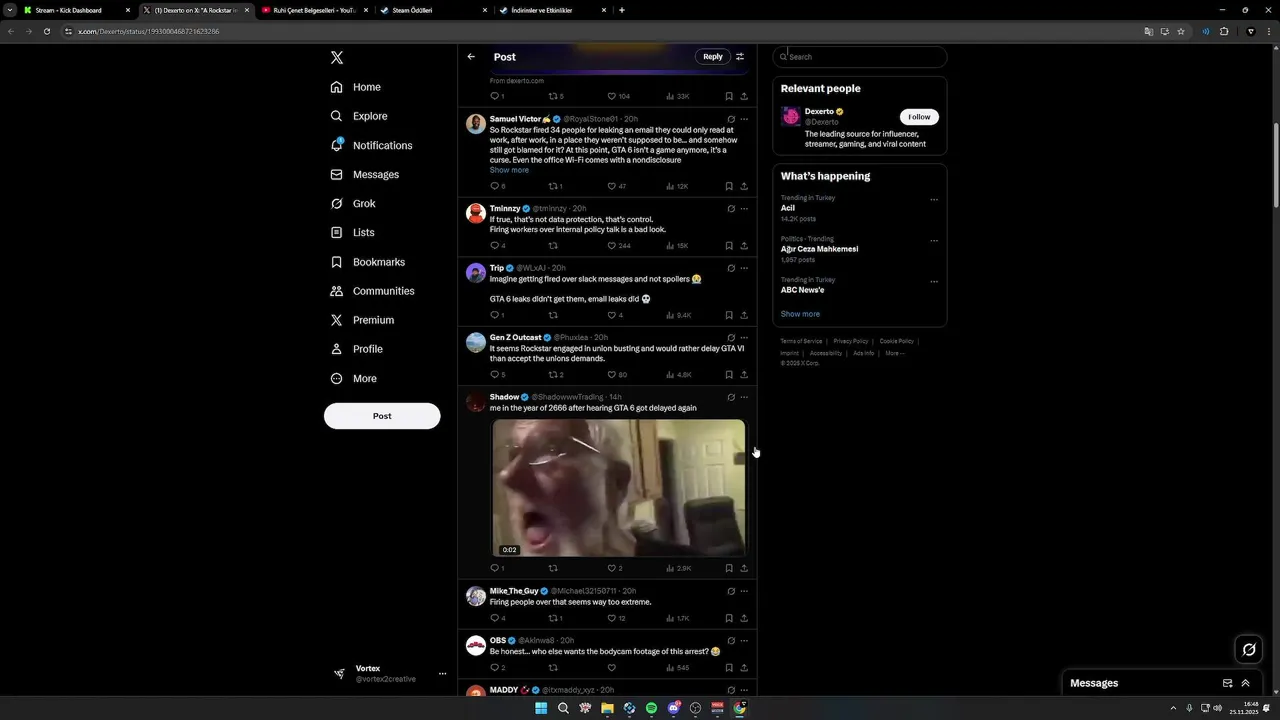Open a new browser tab with plus
The width and height of the screenshot is (1280, 720).
(x=622, y=10)
